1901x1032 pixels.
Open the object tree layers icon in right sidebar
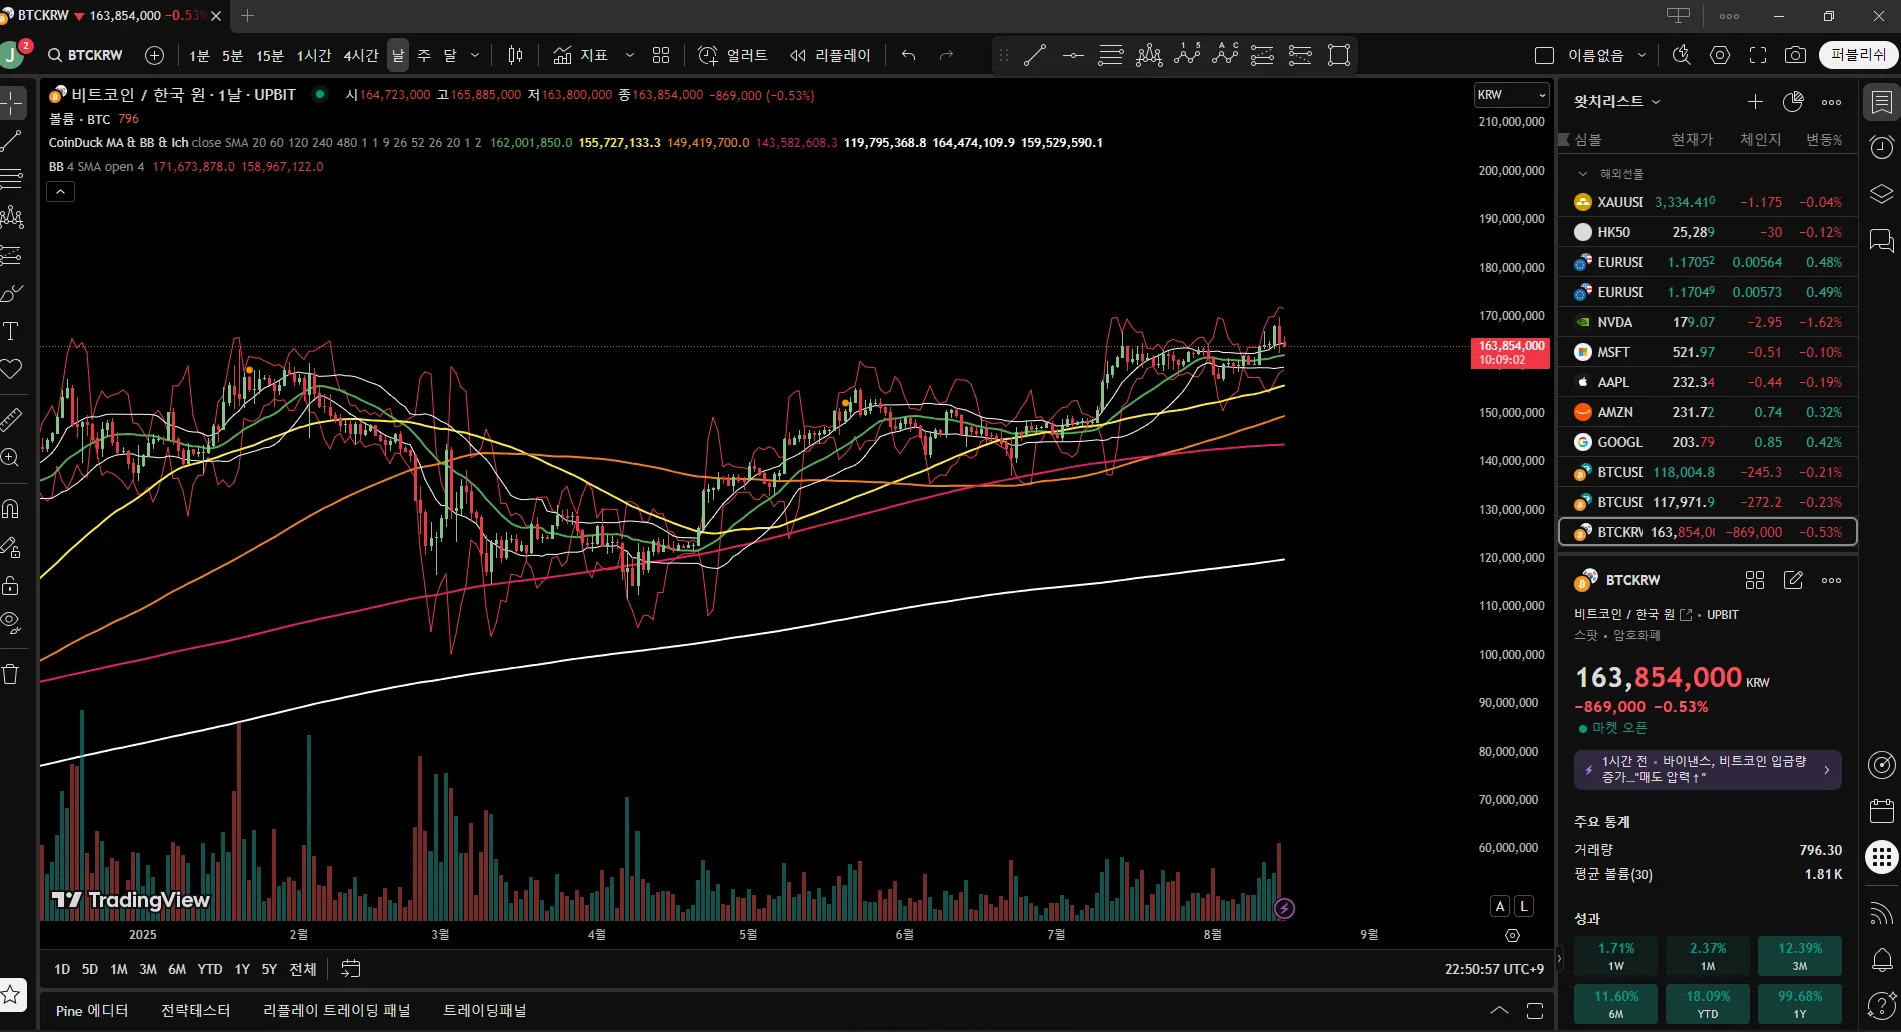click(x=1881, y=193)
